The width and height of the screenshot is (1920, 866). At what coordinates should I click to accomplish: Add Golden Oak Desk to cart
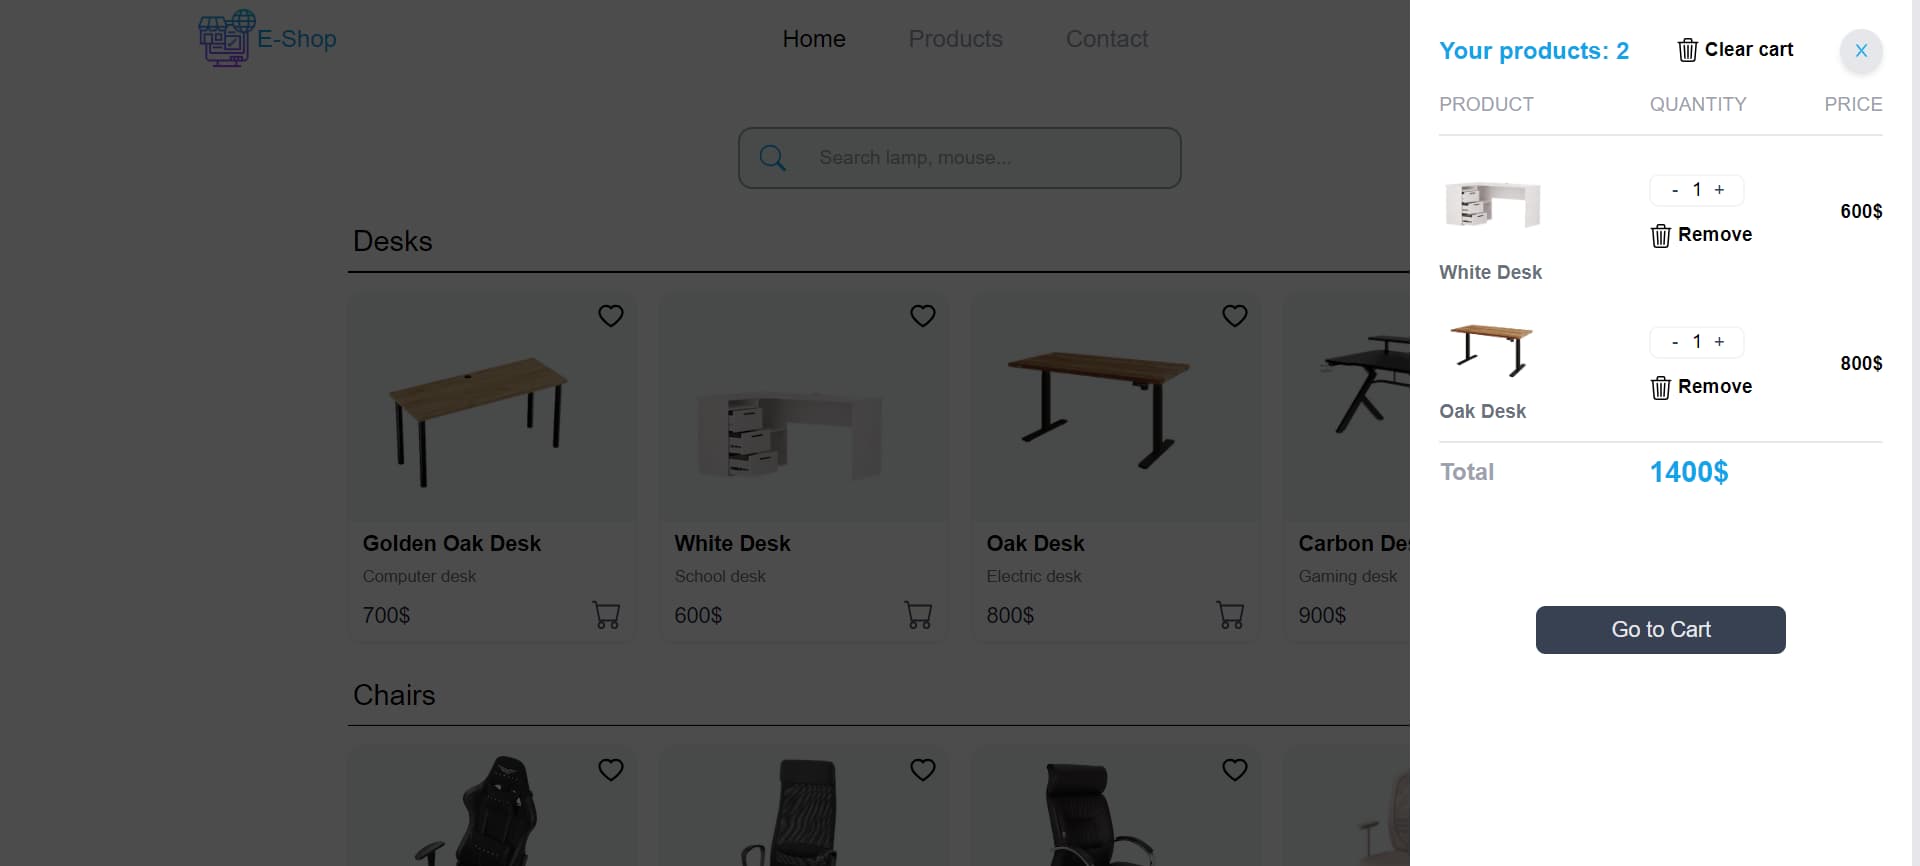point(606,615)
